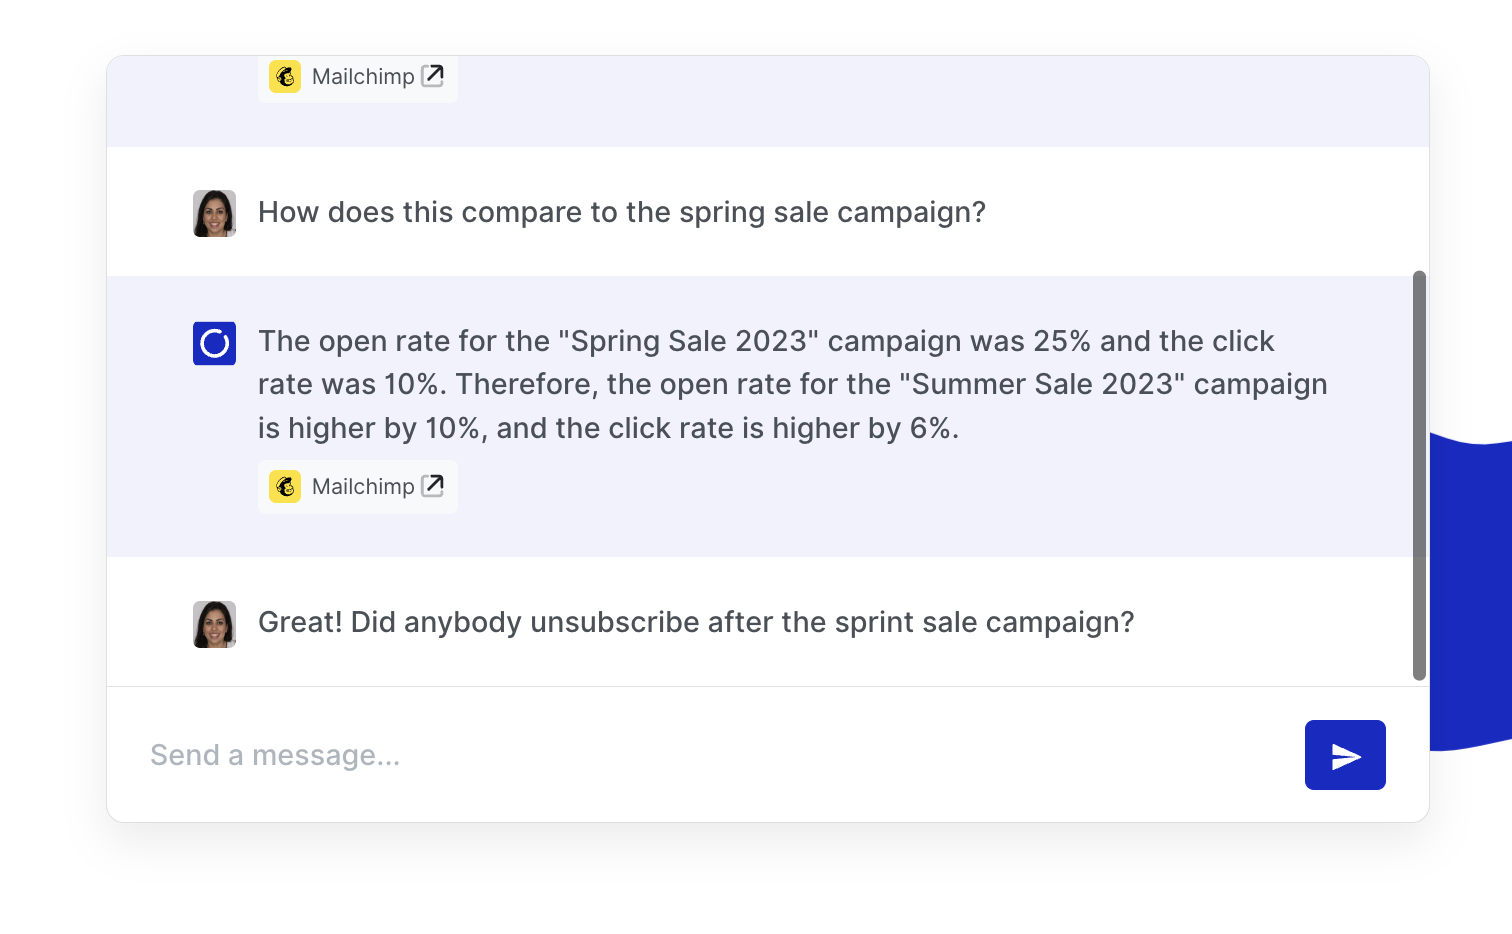Click the Mailchimp logo in the top source chip

pyautogui.click(x=285, y=77)
